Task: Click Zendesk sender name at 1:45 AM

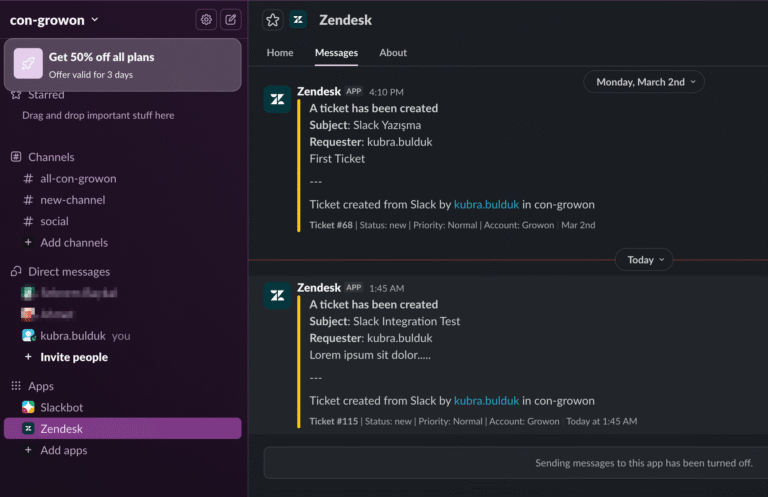Action: click(x=319, y=288)
